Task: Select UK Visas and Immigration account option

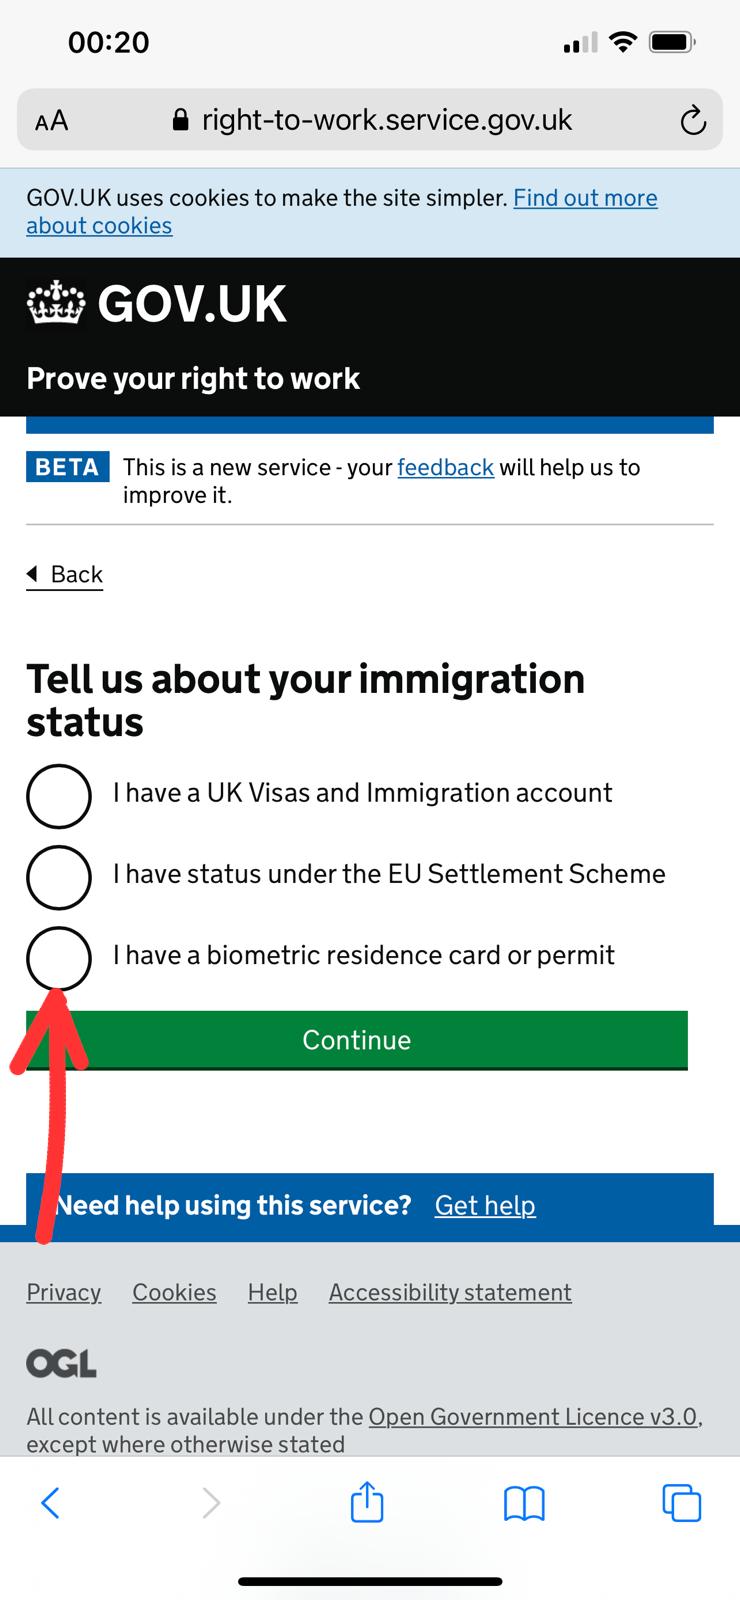Action: click(x=59, y=797)
